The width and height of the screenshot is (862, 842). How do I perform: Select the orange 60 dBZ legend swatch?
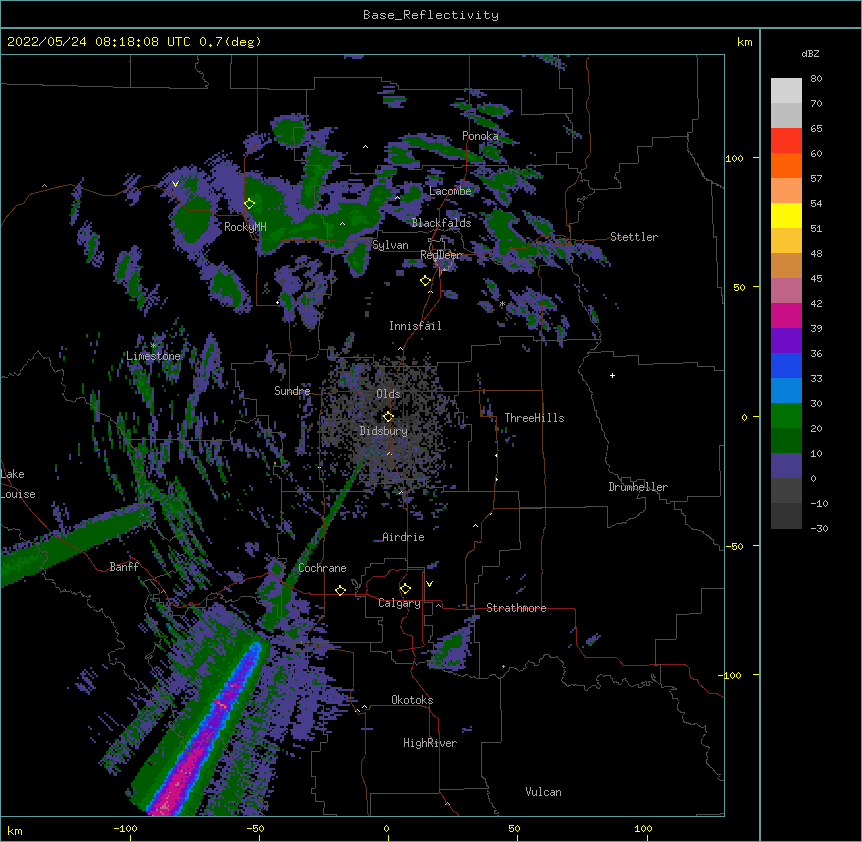786,165
